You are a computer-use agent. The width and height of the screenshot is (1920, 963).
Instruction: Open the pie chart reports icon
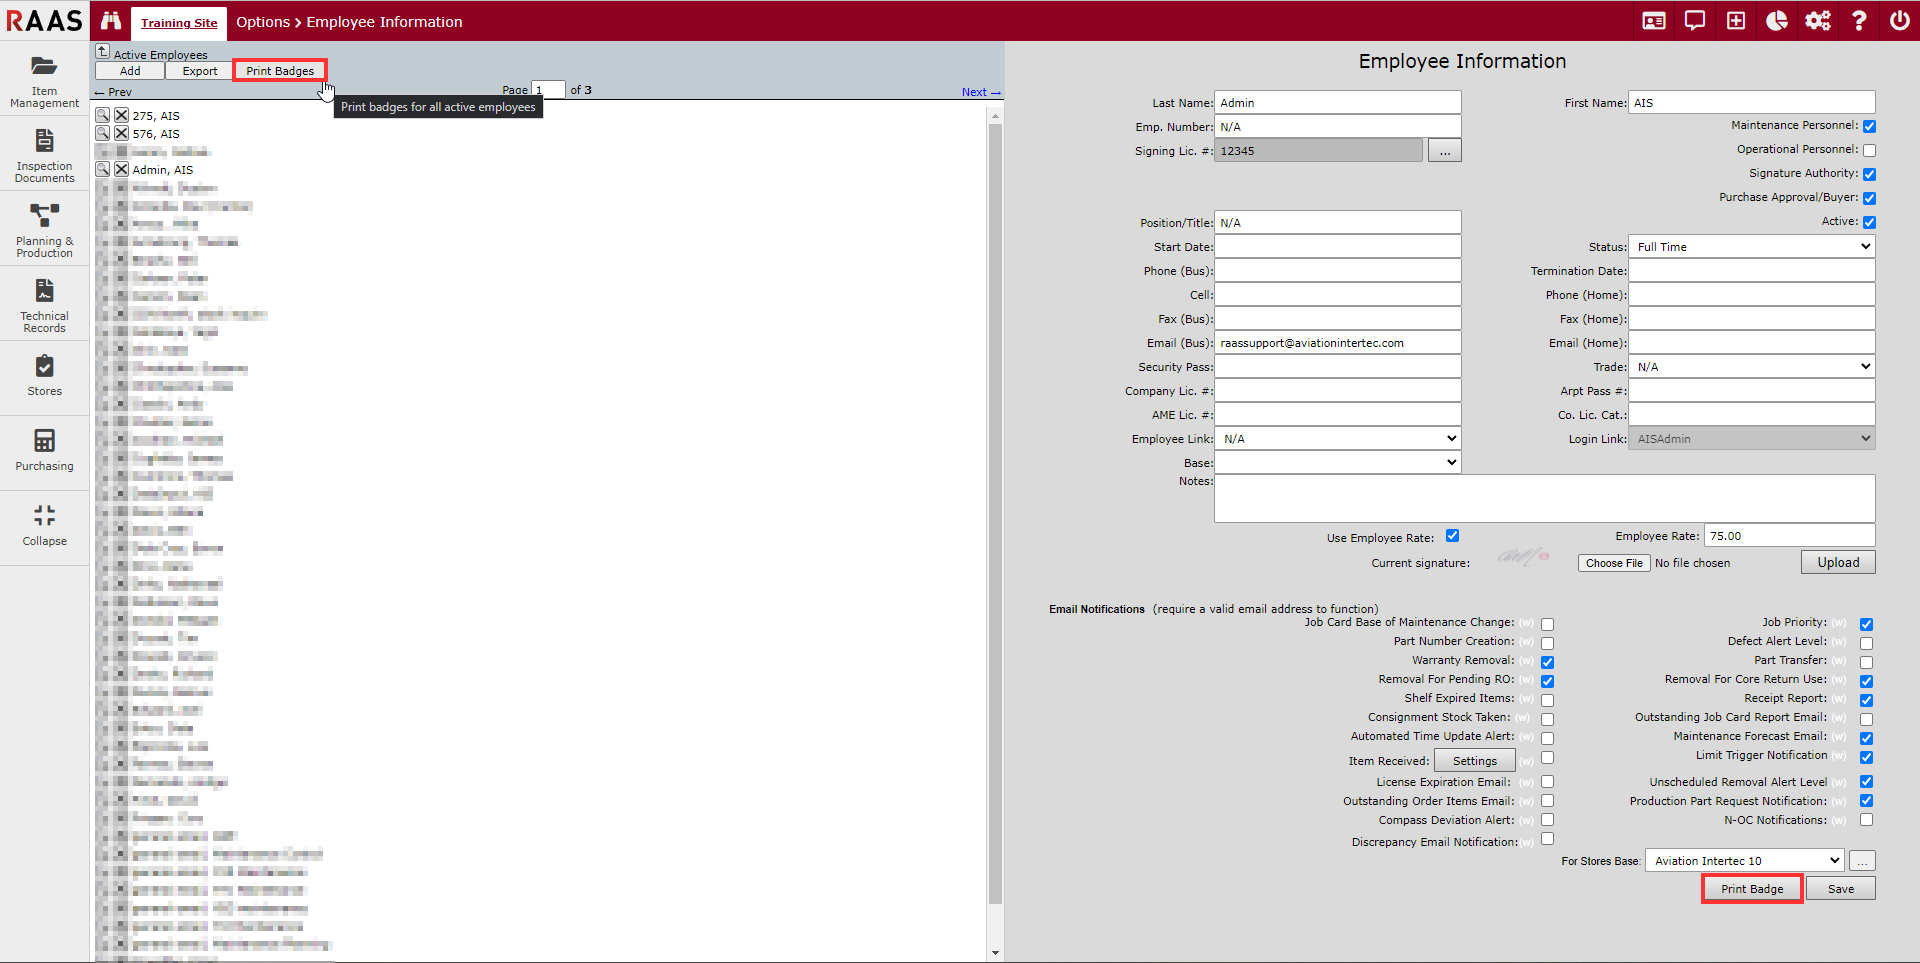point(1776,21)
